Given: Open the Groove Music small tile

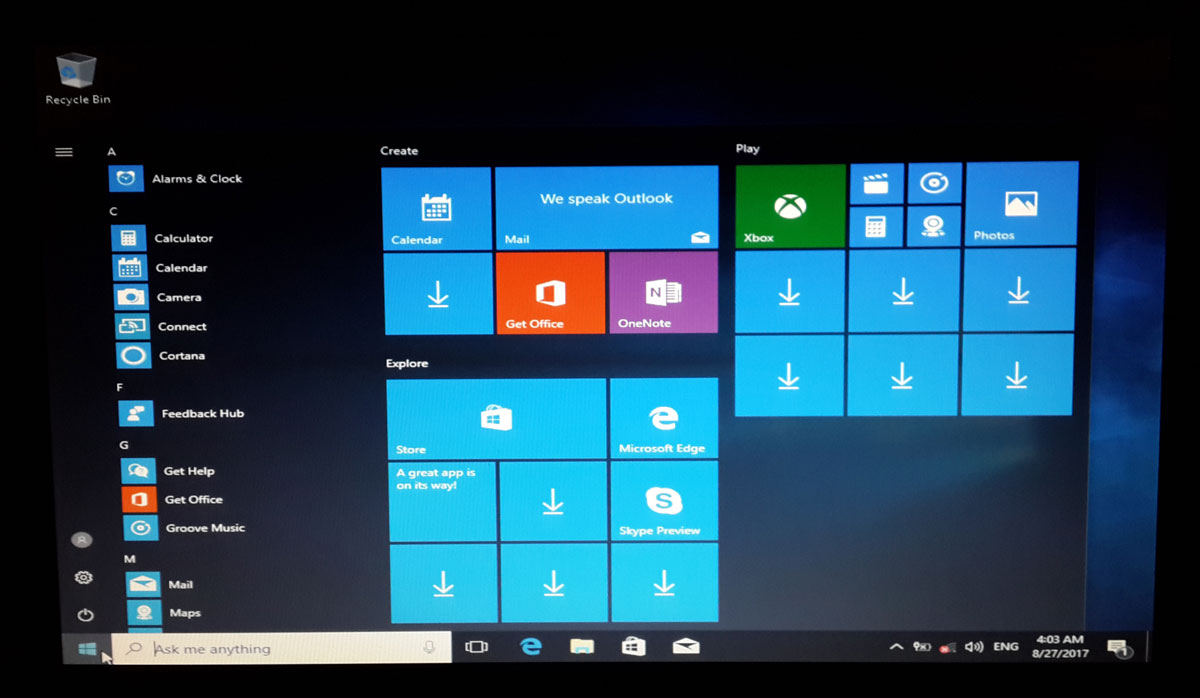Looking at the screenshot, I should 934,183.
